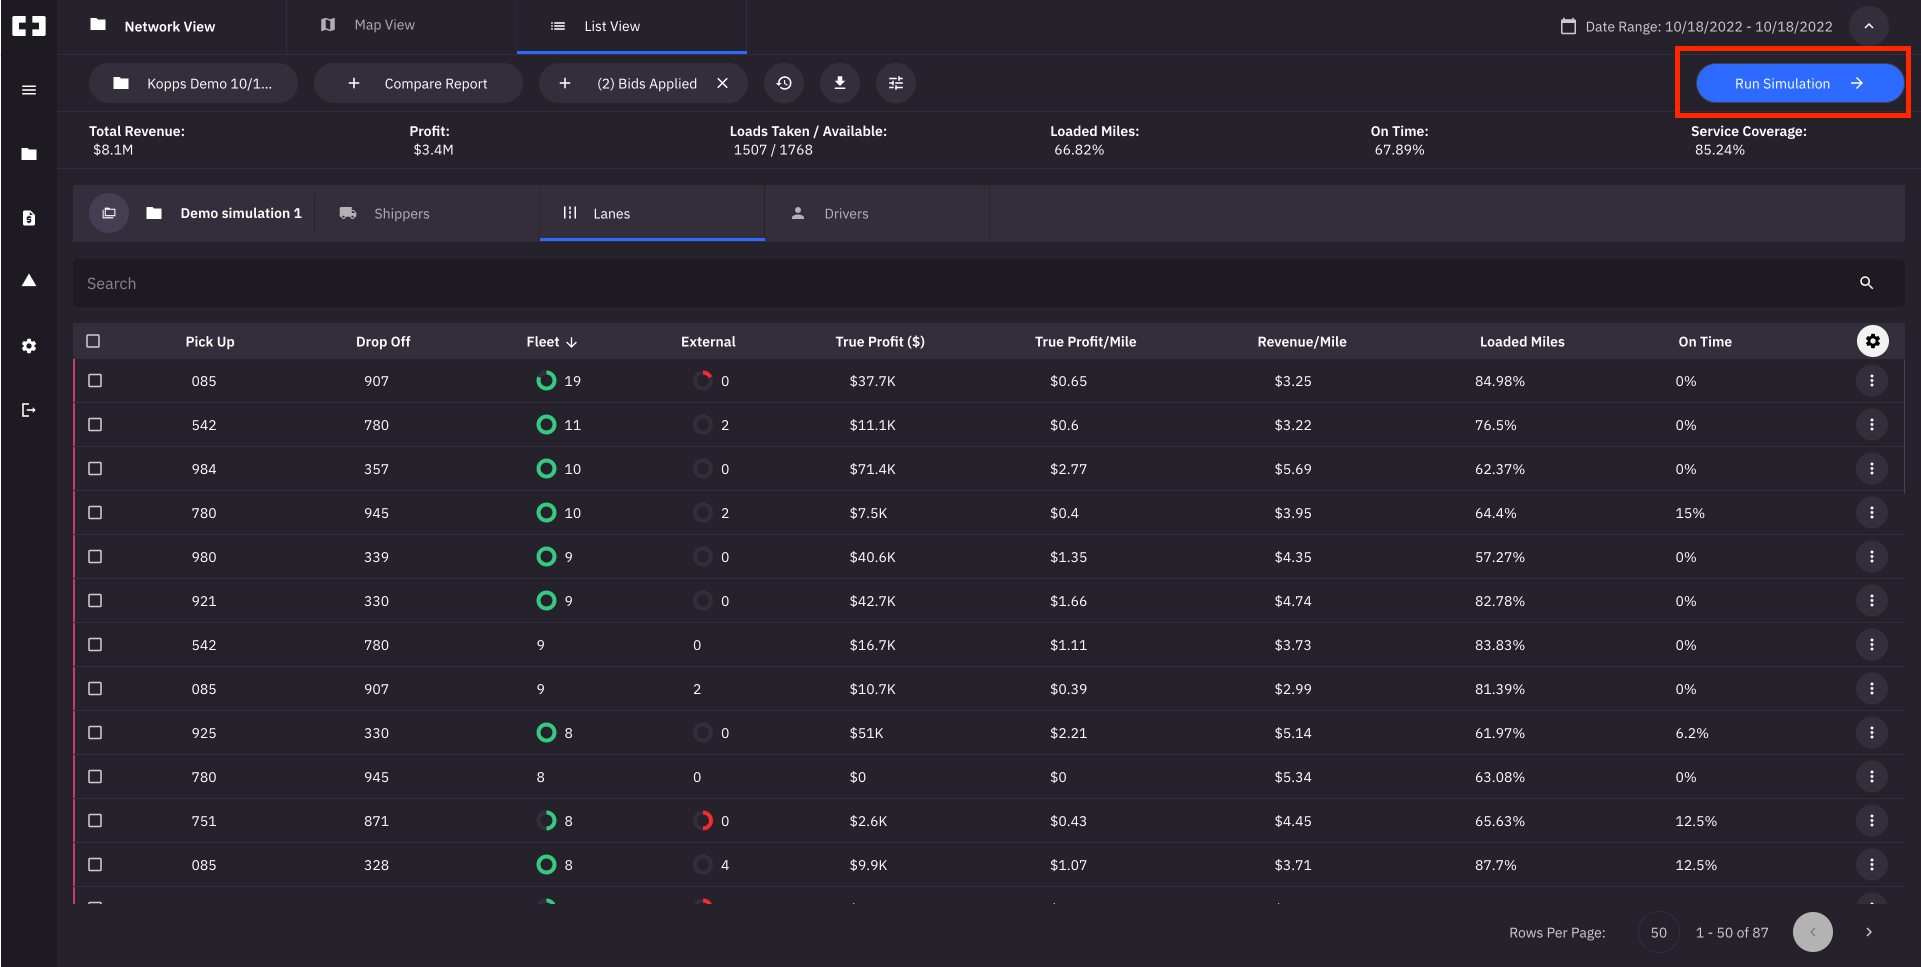This screenshot has height=967, width=1921.
Task: Click the search magnifier icon
Action: [1866, 283]
